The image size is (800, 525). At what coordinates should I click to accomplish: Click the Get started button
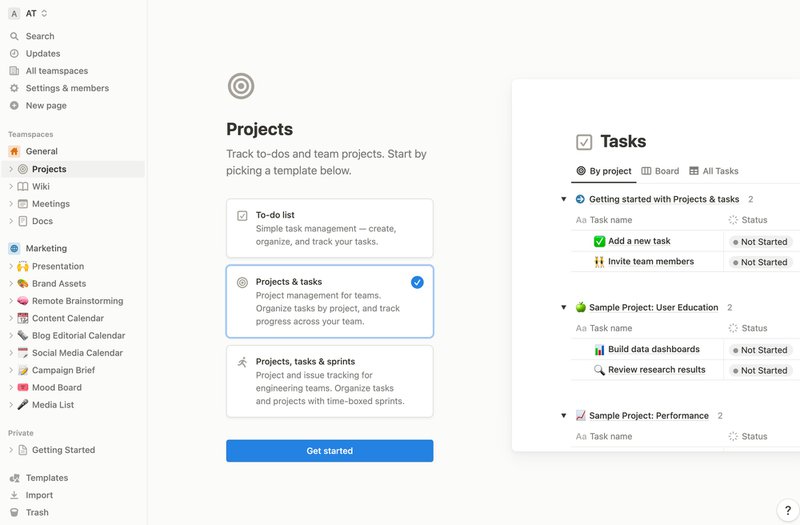click(329, 451)
